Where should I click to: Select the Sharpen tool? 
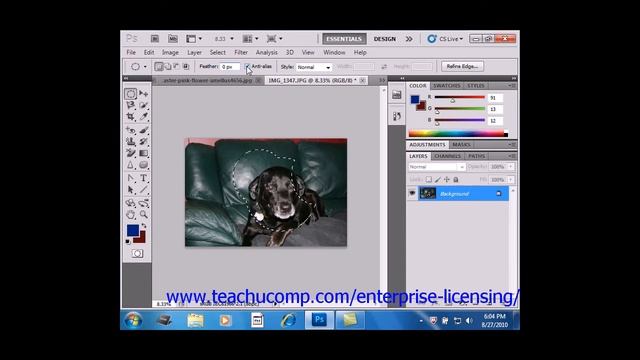(131, 165)
